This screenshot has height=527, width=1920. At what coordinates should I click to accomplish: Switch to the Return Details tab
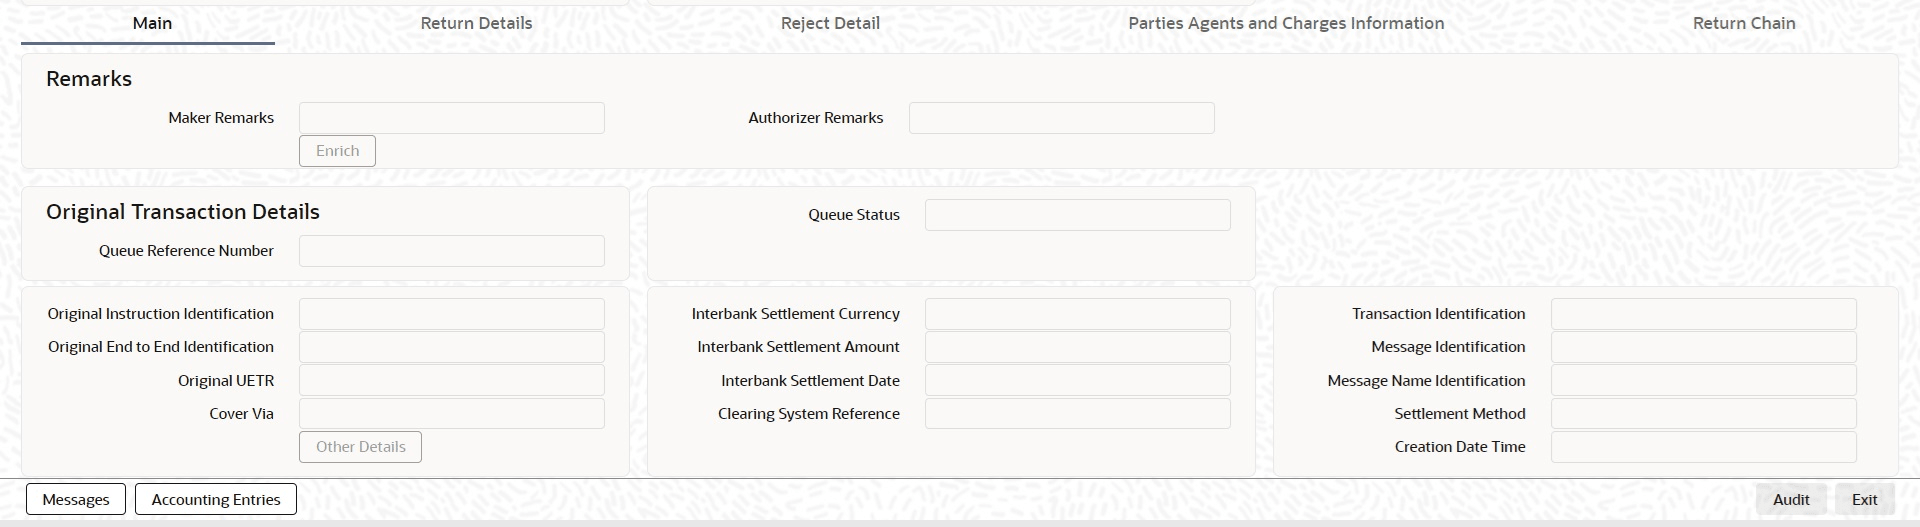tap(476, 23)
